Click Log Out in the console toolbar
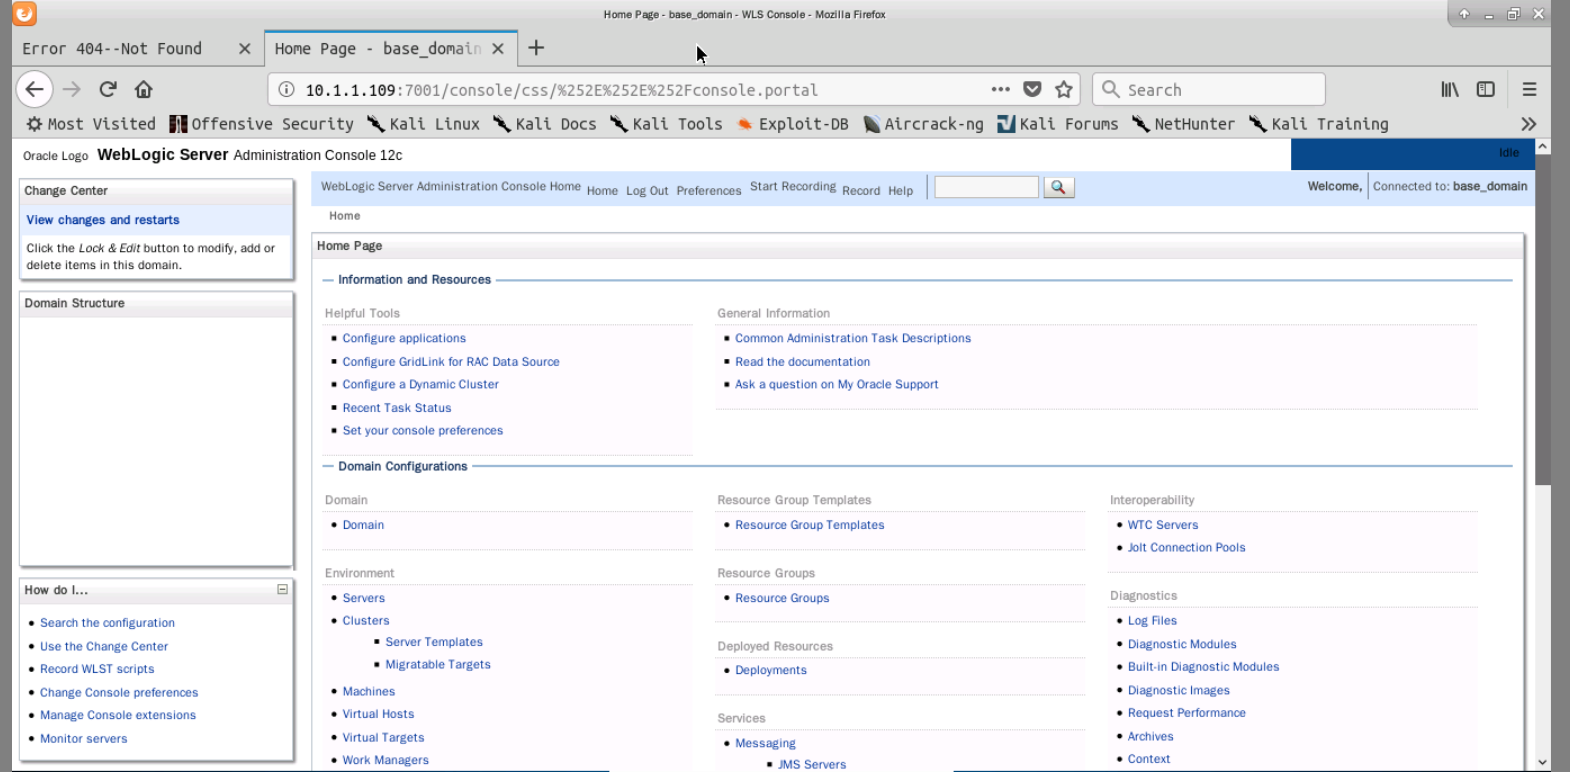Viewport: 1570px width, 772px height. (x=647, y=191)
